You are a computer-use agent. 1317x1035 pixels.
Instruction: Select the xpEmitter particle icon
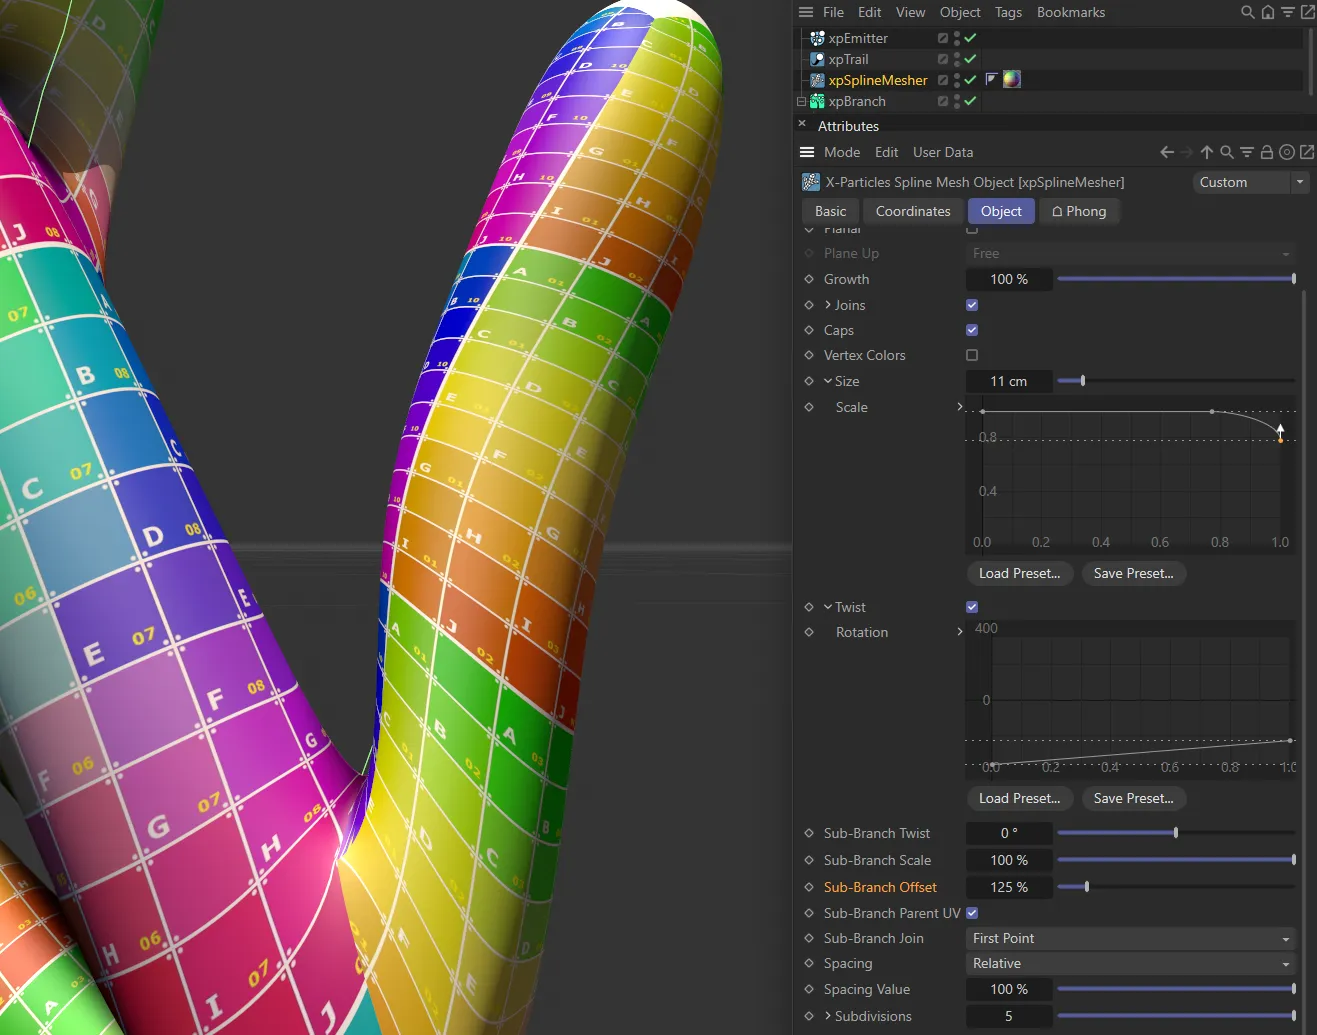(x=818, y=38)
